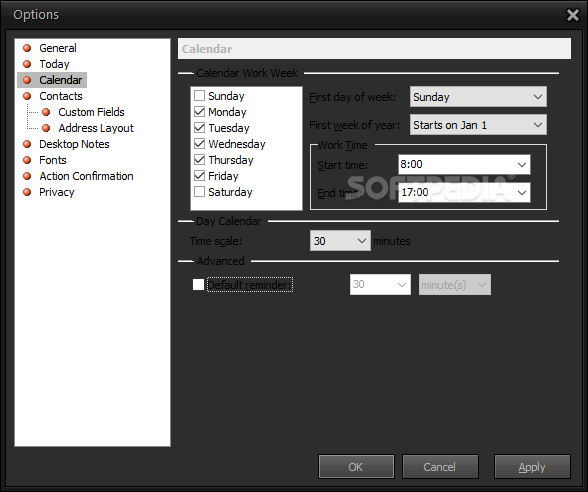588x492 pixels.
Task: Click the Apply button
Action: [532, 467]
